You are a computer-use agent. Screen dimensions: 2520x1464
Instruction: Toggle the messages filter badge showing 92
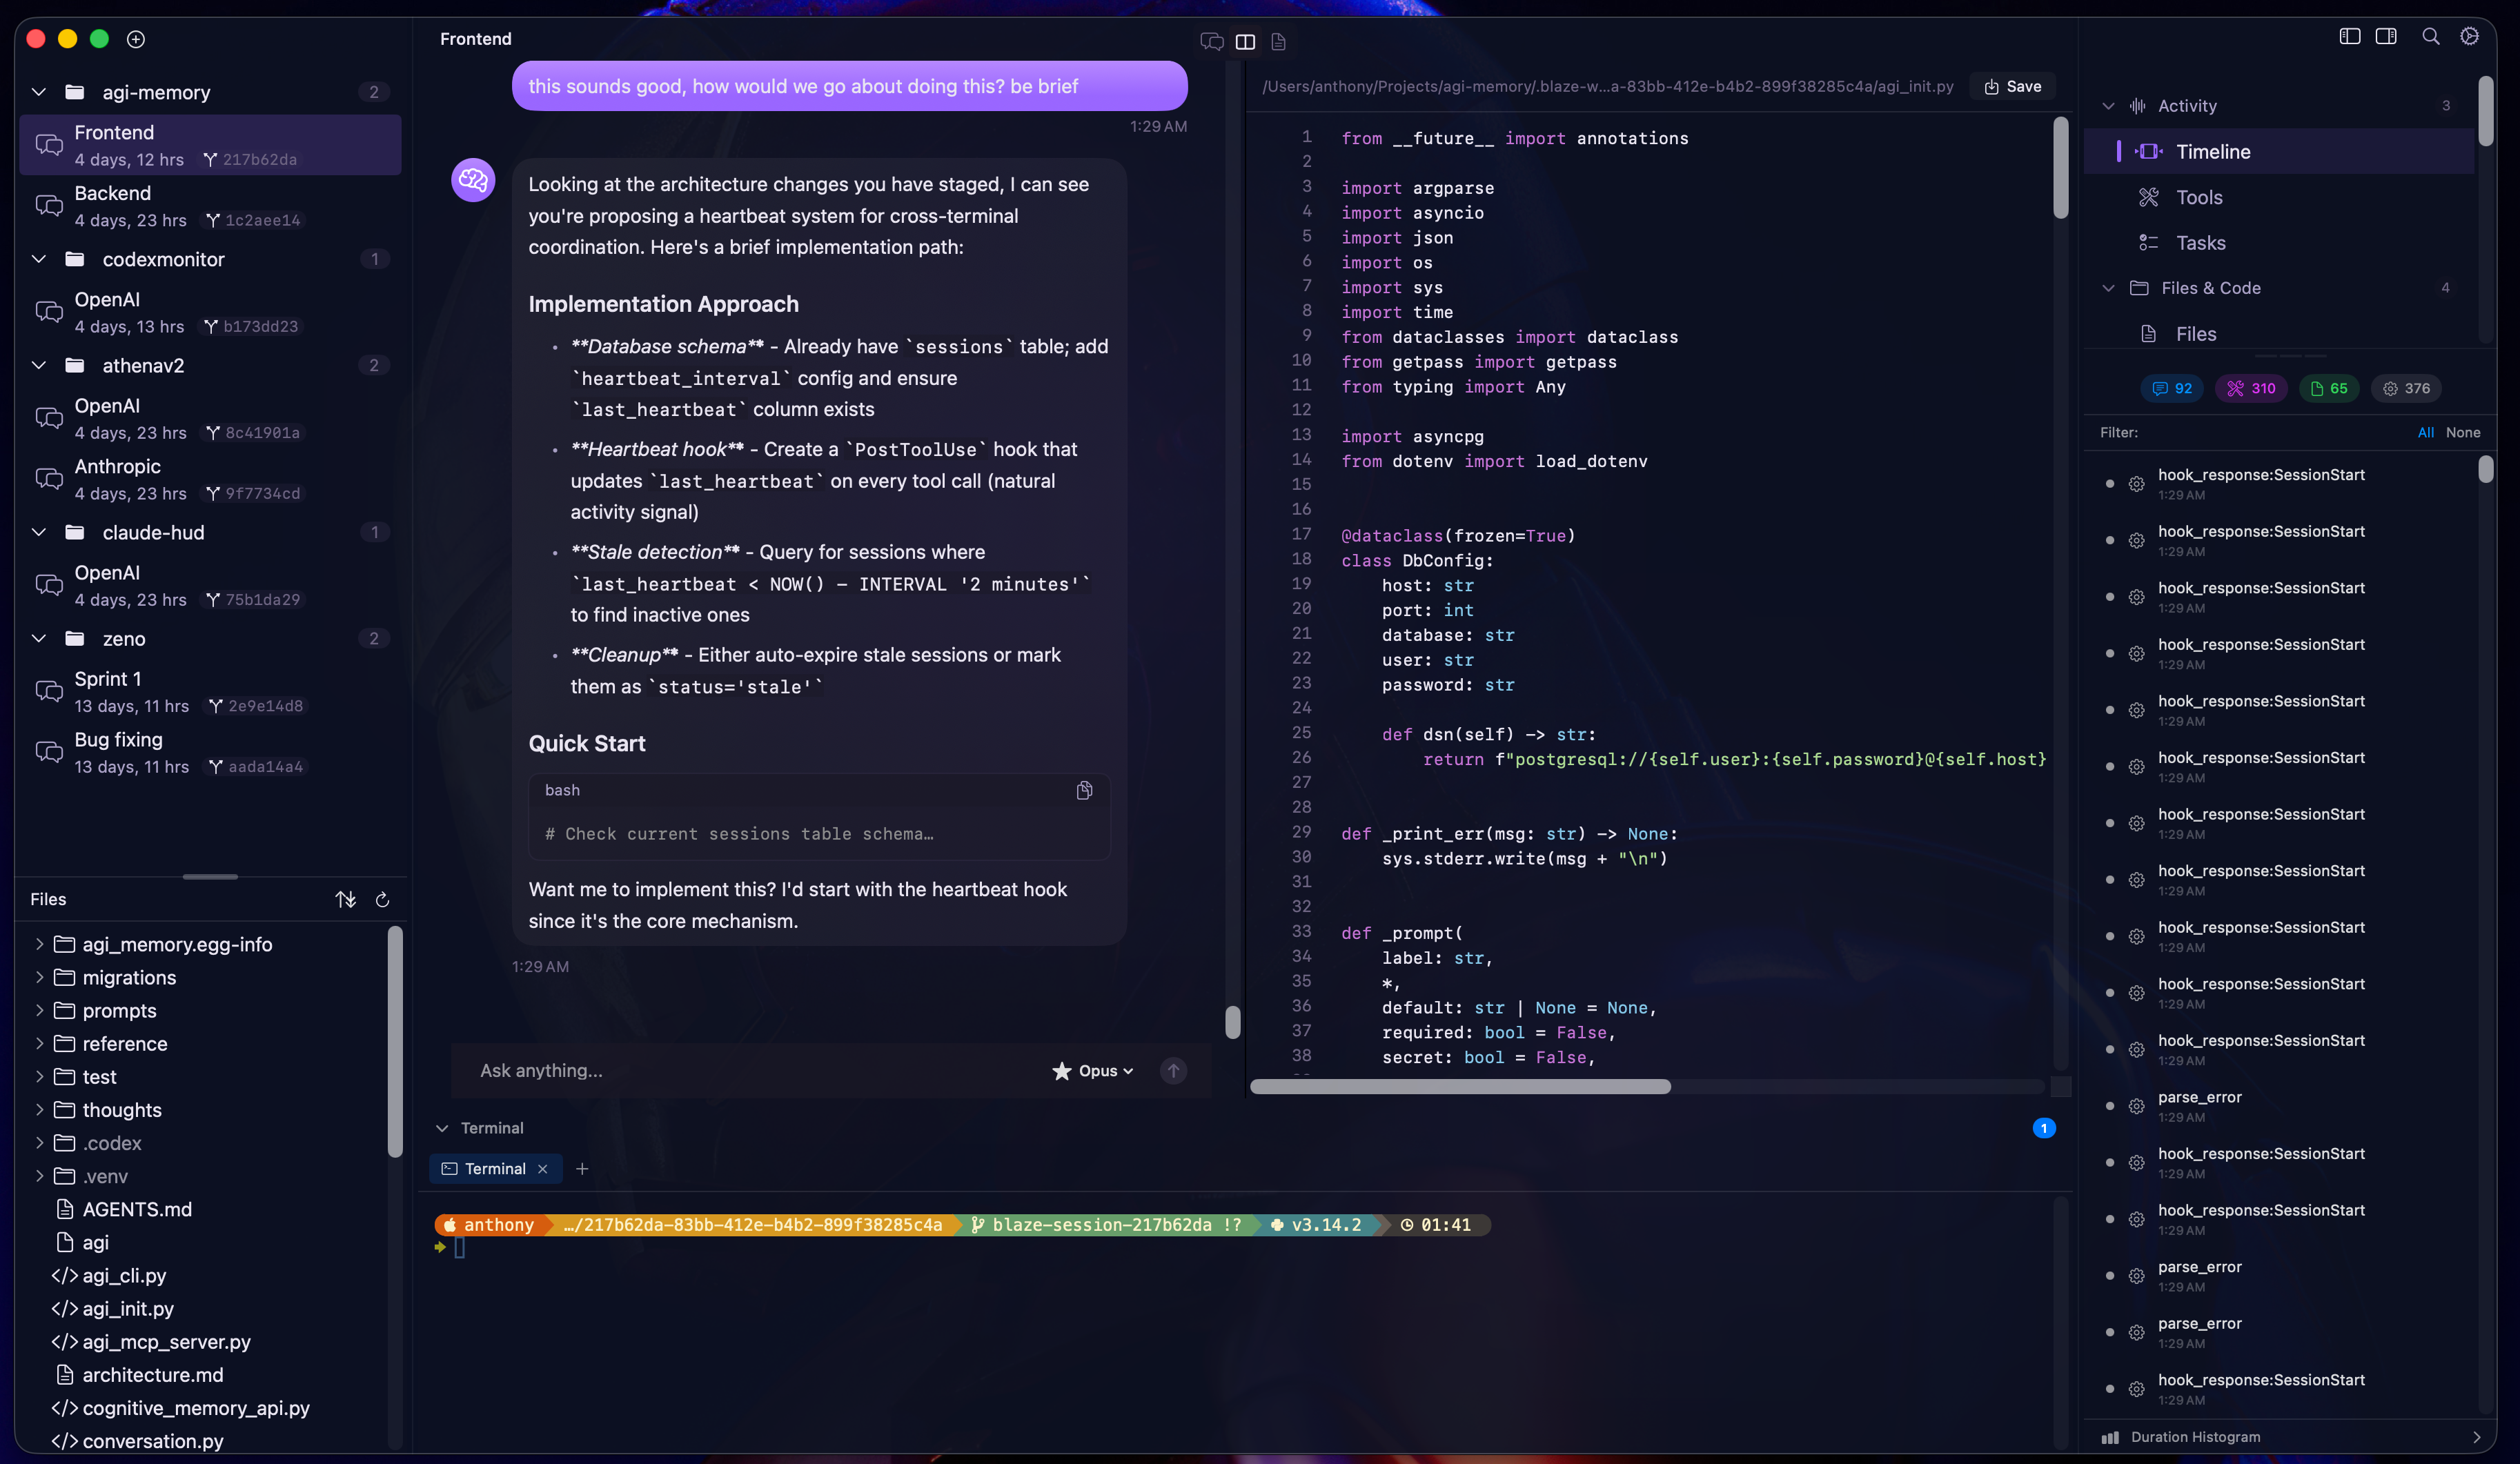[2172, 389]
